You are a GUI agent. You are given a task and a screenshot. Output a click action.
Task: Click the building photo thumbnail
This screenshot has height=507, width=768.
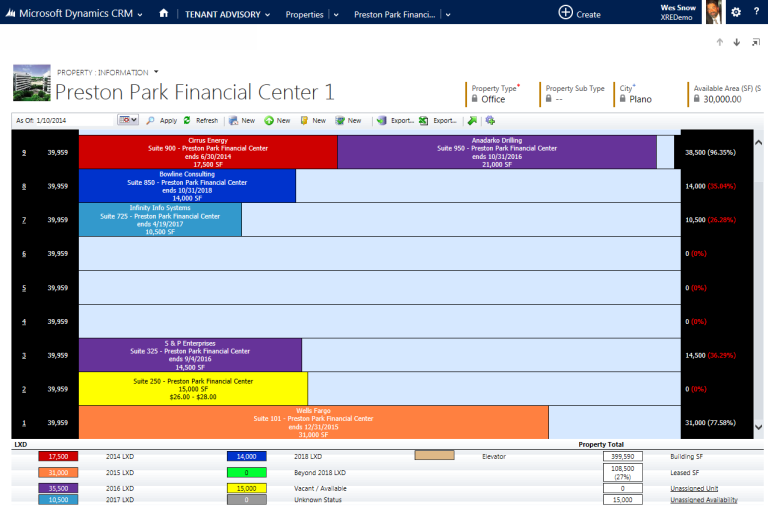pyautogui.click(x=32, y=83)
